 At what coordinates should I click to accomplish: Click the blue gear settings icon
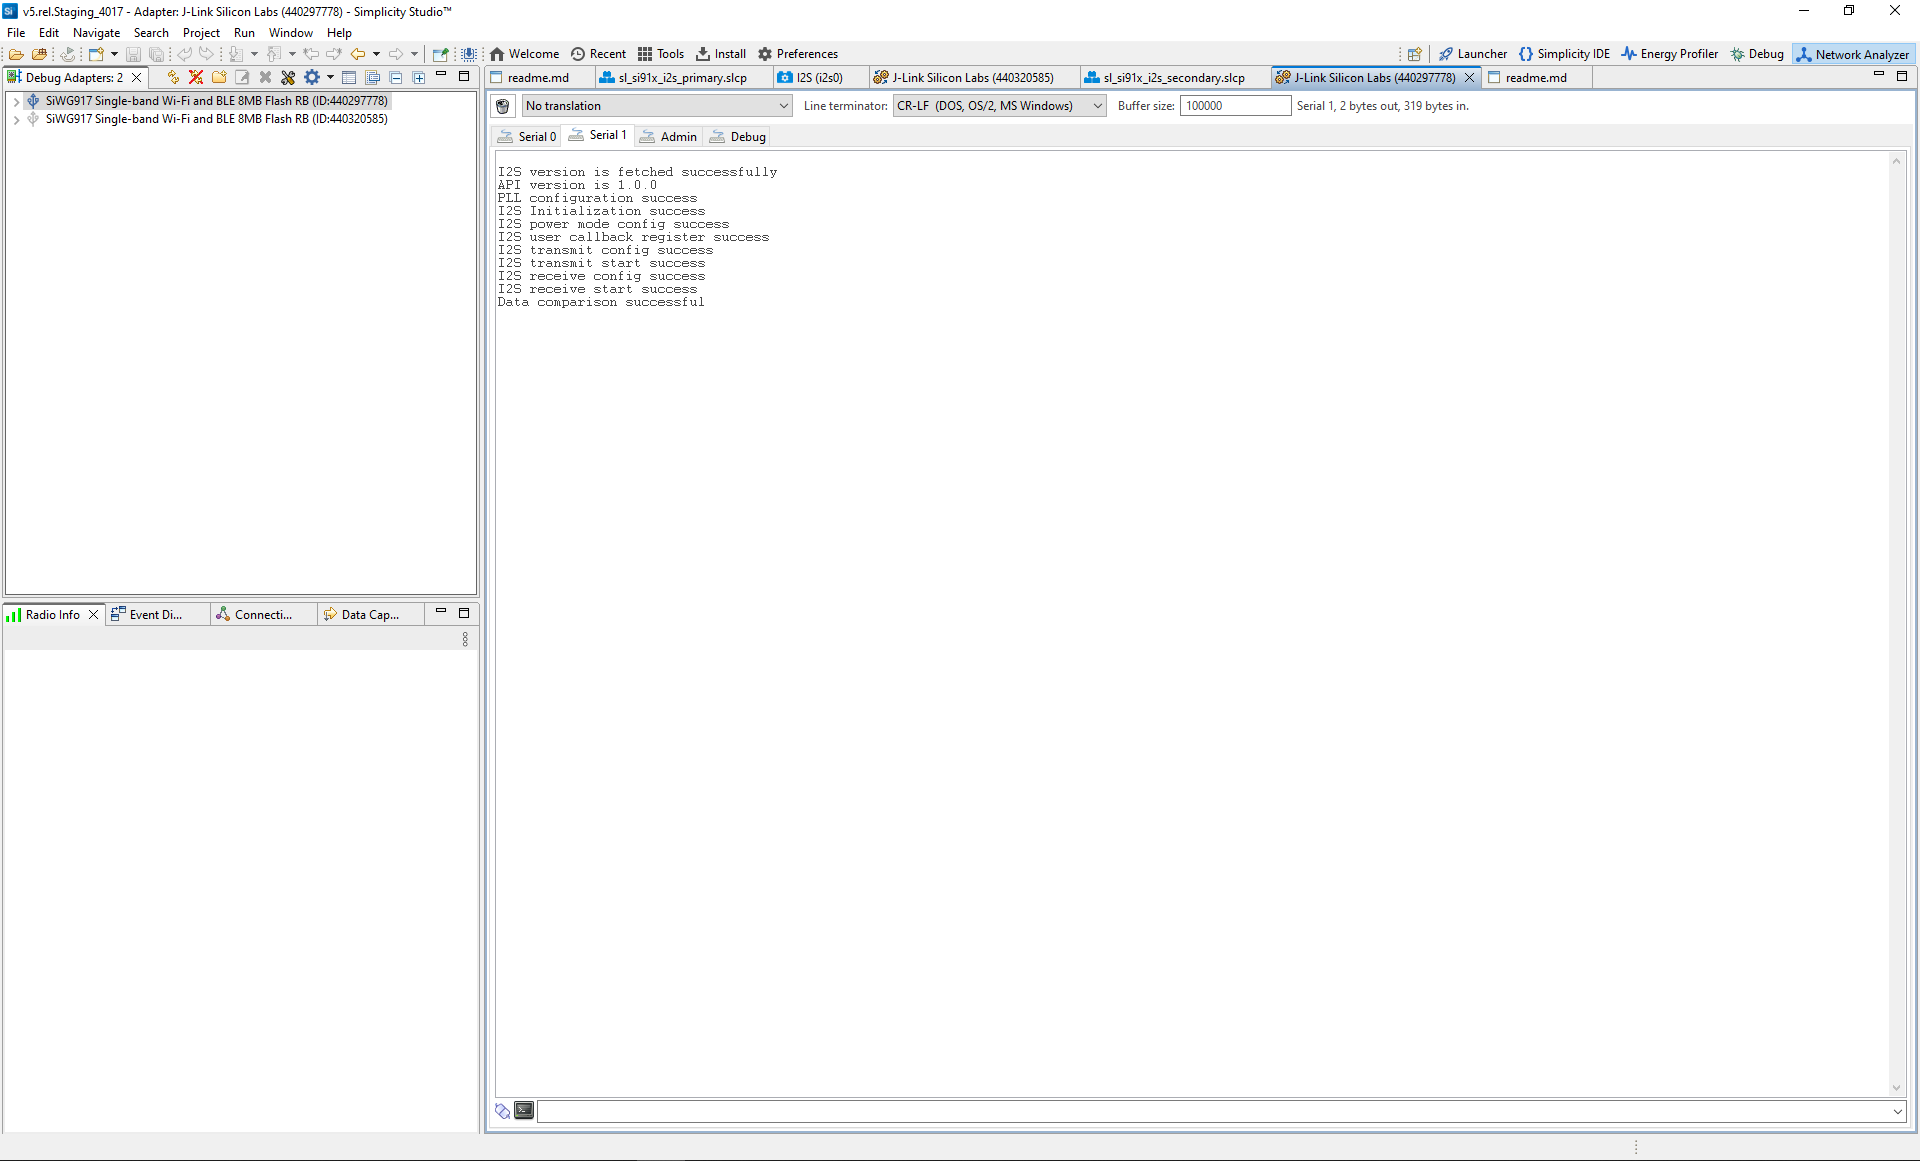click(312, 77)
